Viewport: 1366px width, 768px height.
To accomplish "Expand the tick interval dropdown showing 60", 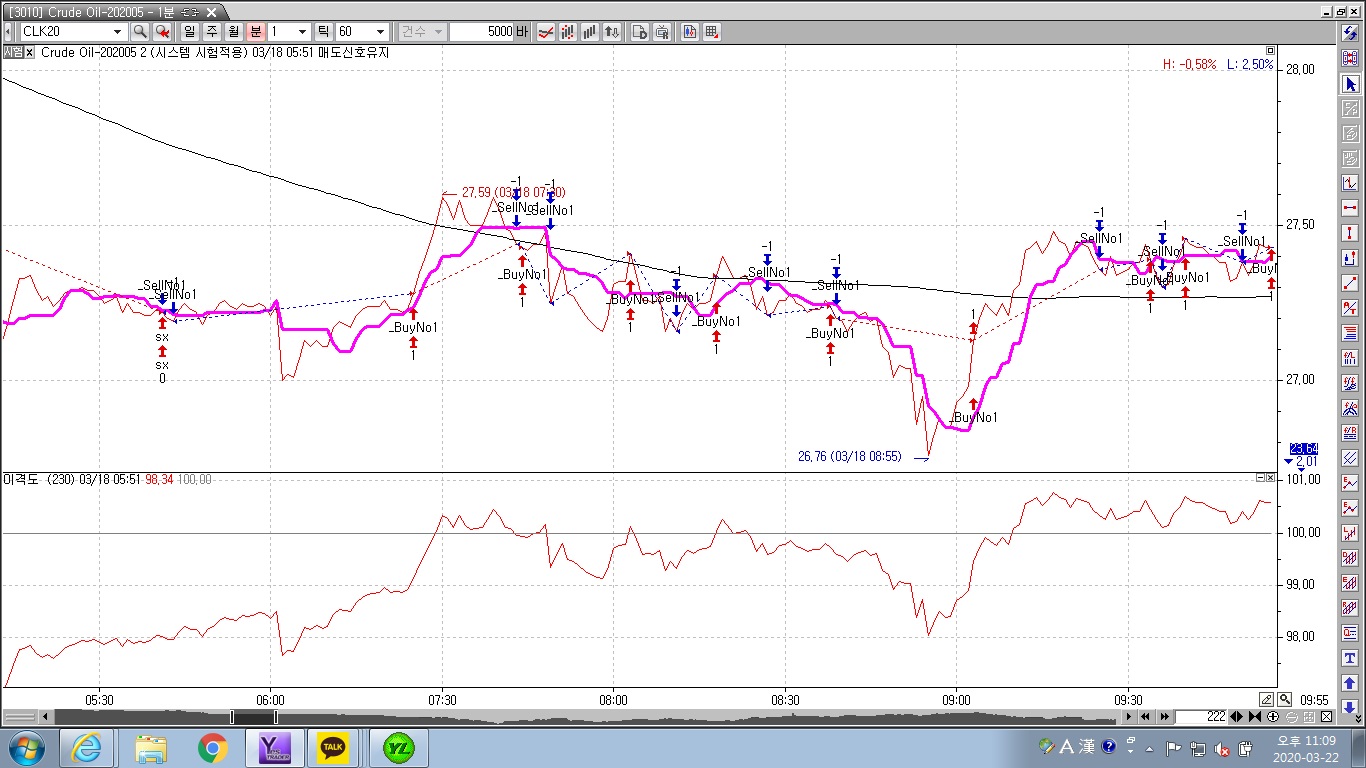I will tap(380, 32).
